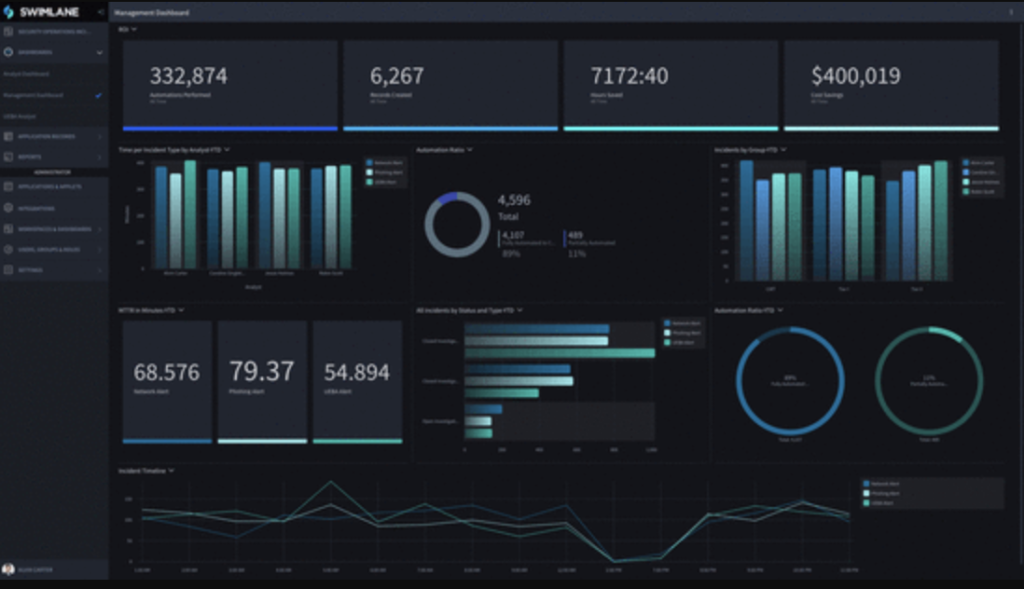Image resolution: width=1024 pixels, height=589 pixels.
Task: Toggle UEBA Alert in Time per Incident legend
Action: [382, 182]
